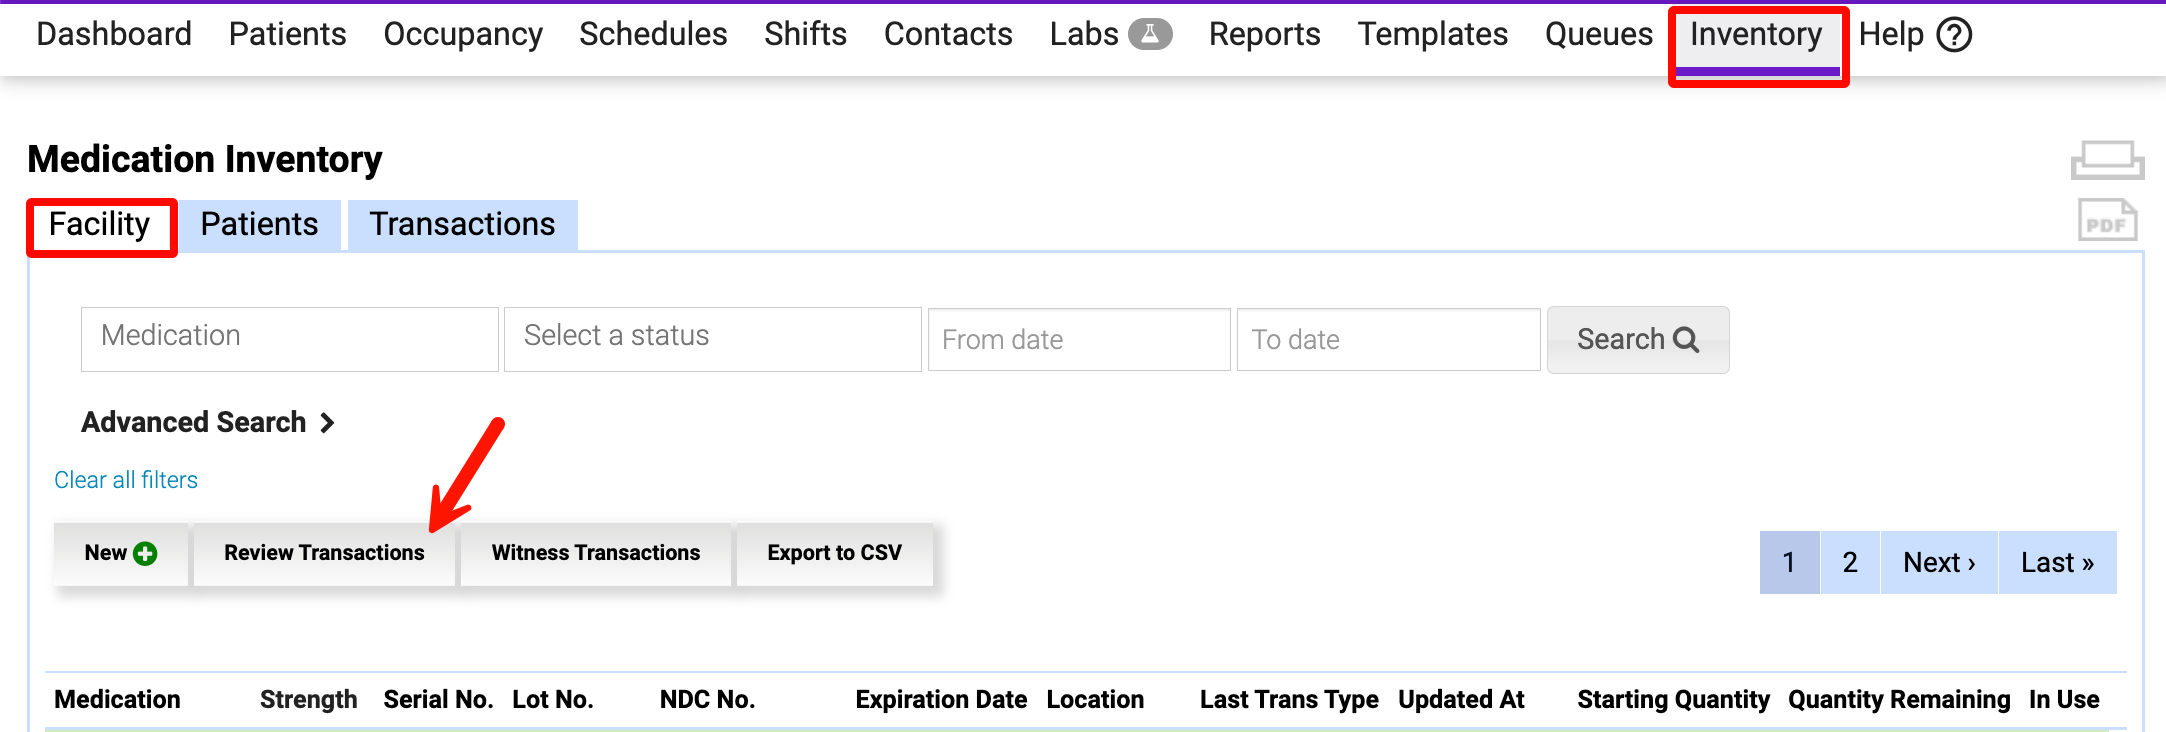The width and height of the screenshot is (2166, 732).
Task: Open the From date picker field
Action: (x=1078, y=340)
